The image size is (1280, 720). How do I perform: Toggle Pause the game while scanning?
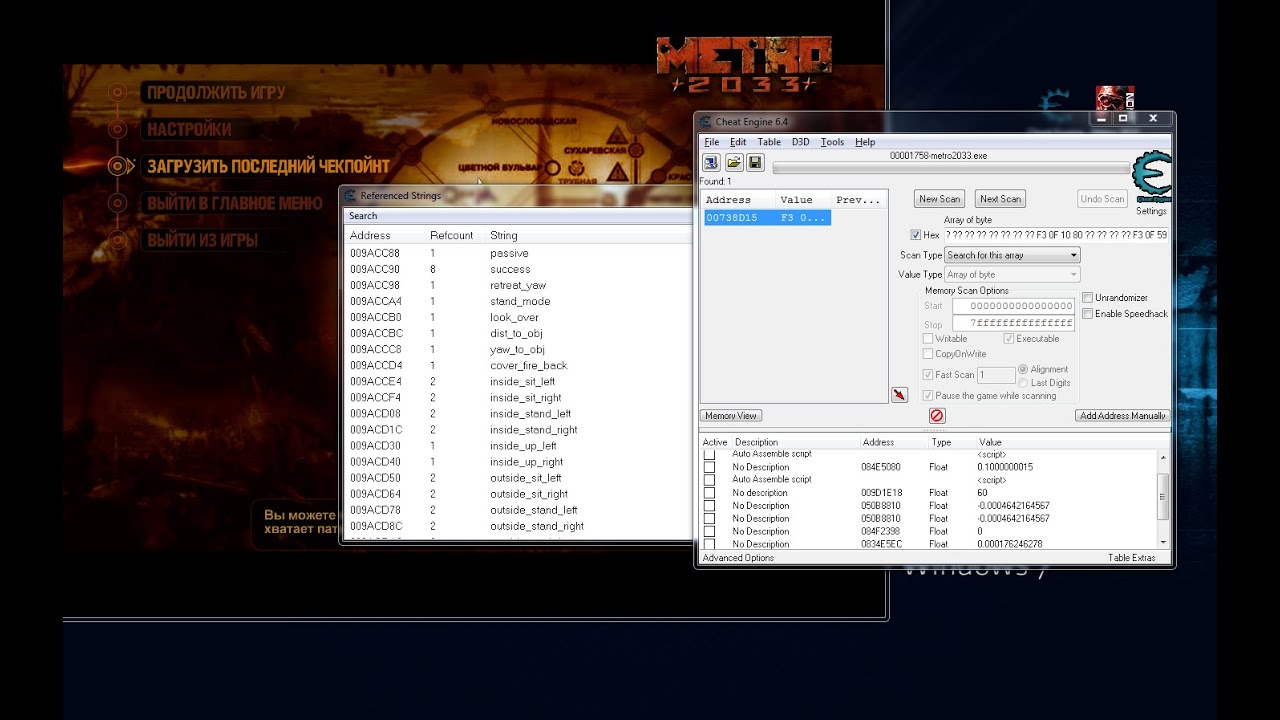(x=928, y=396)
